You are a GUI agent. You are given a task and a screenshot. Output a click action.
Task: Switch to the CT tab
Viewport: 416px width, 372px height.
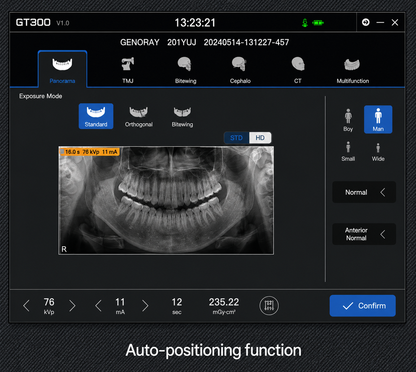(x=298, y=70)
